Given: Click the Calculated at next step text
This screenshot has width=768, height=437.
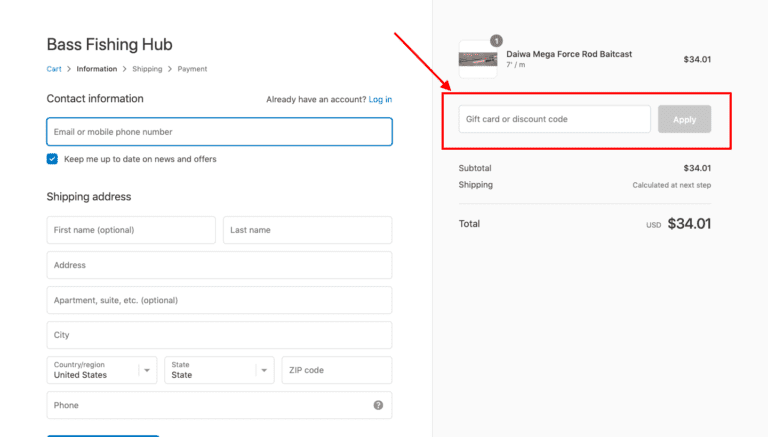Looking at the screenshot, I should coord(672,185).
